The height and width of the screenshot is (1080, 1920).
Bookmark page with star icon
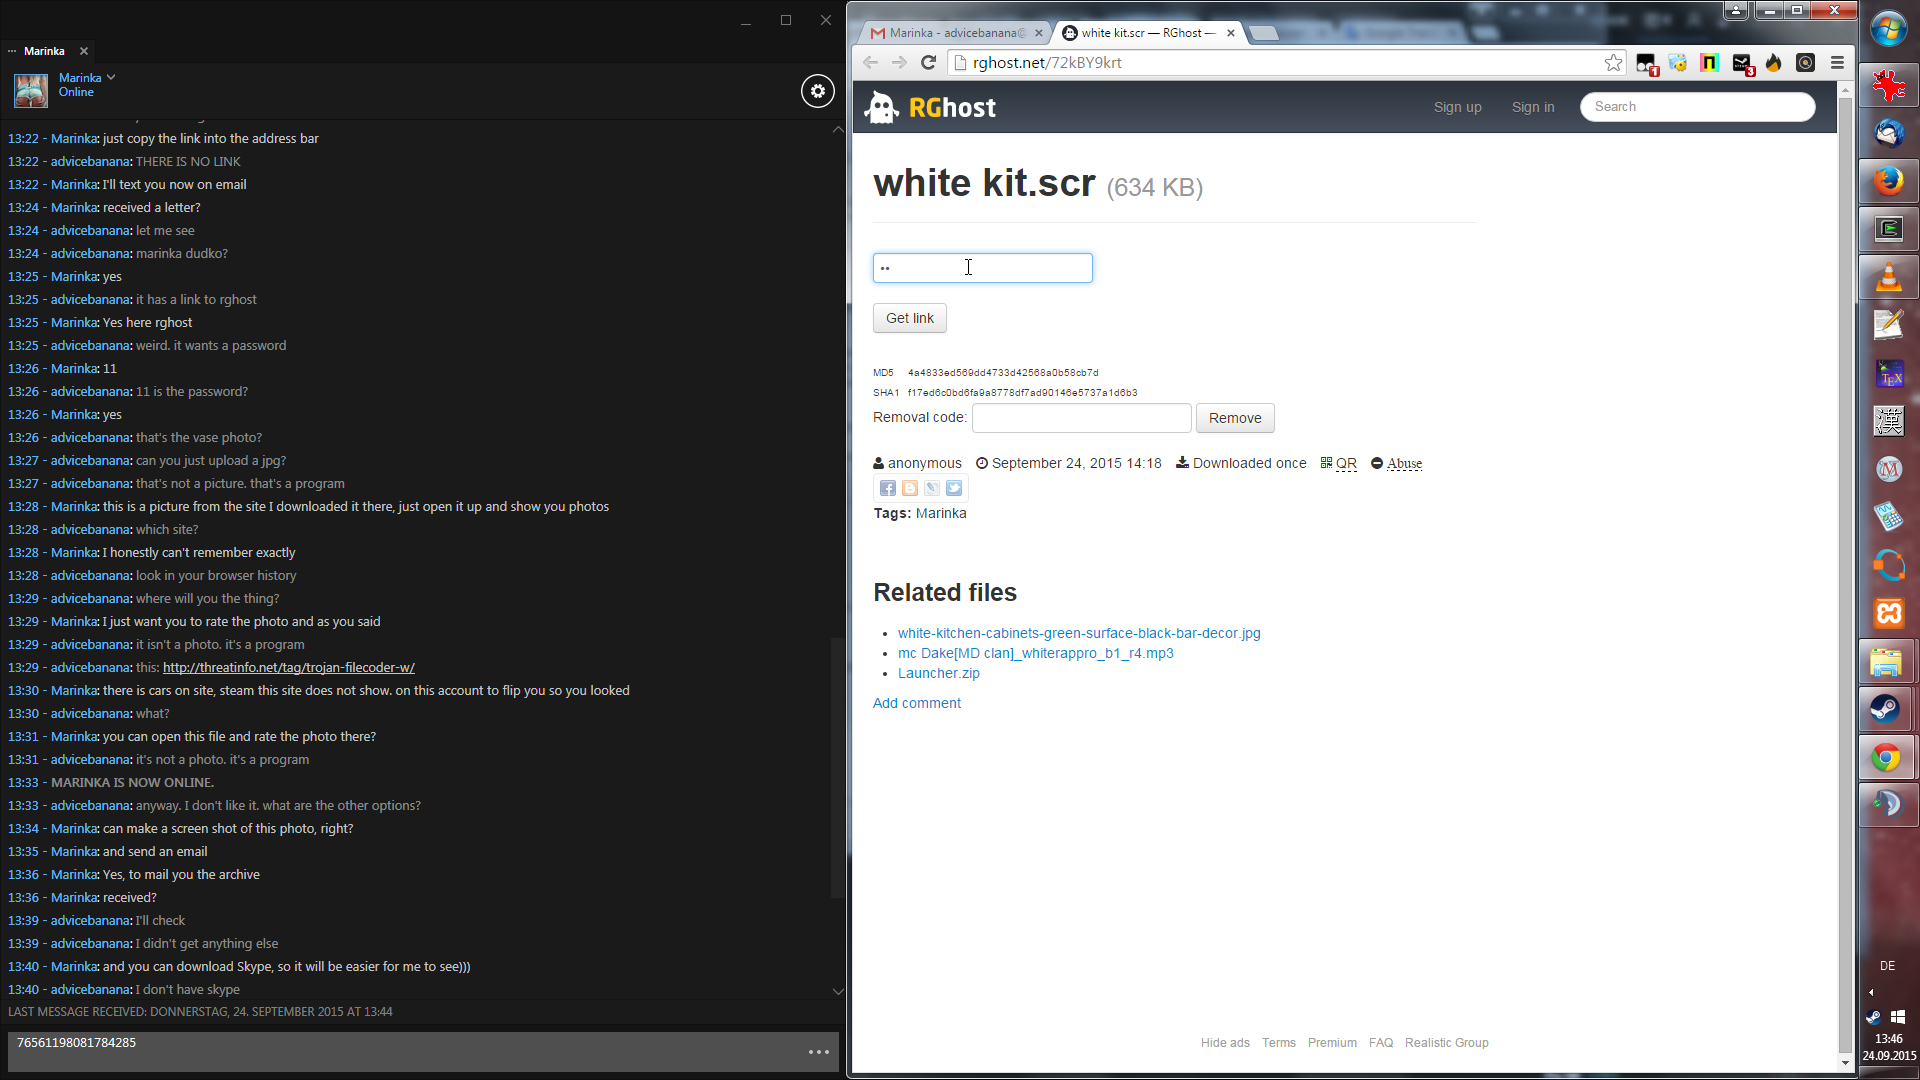(1613, 63)
